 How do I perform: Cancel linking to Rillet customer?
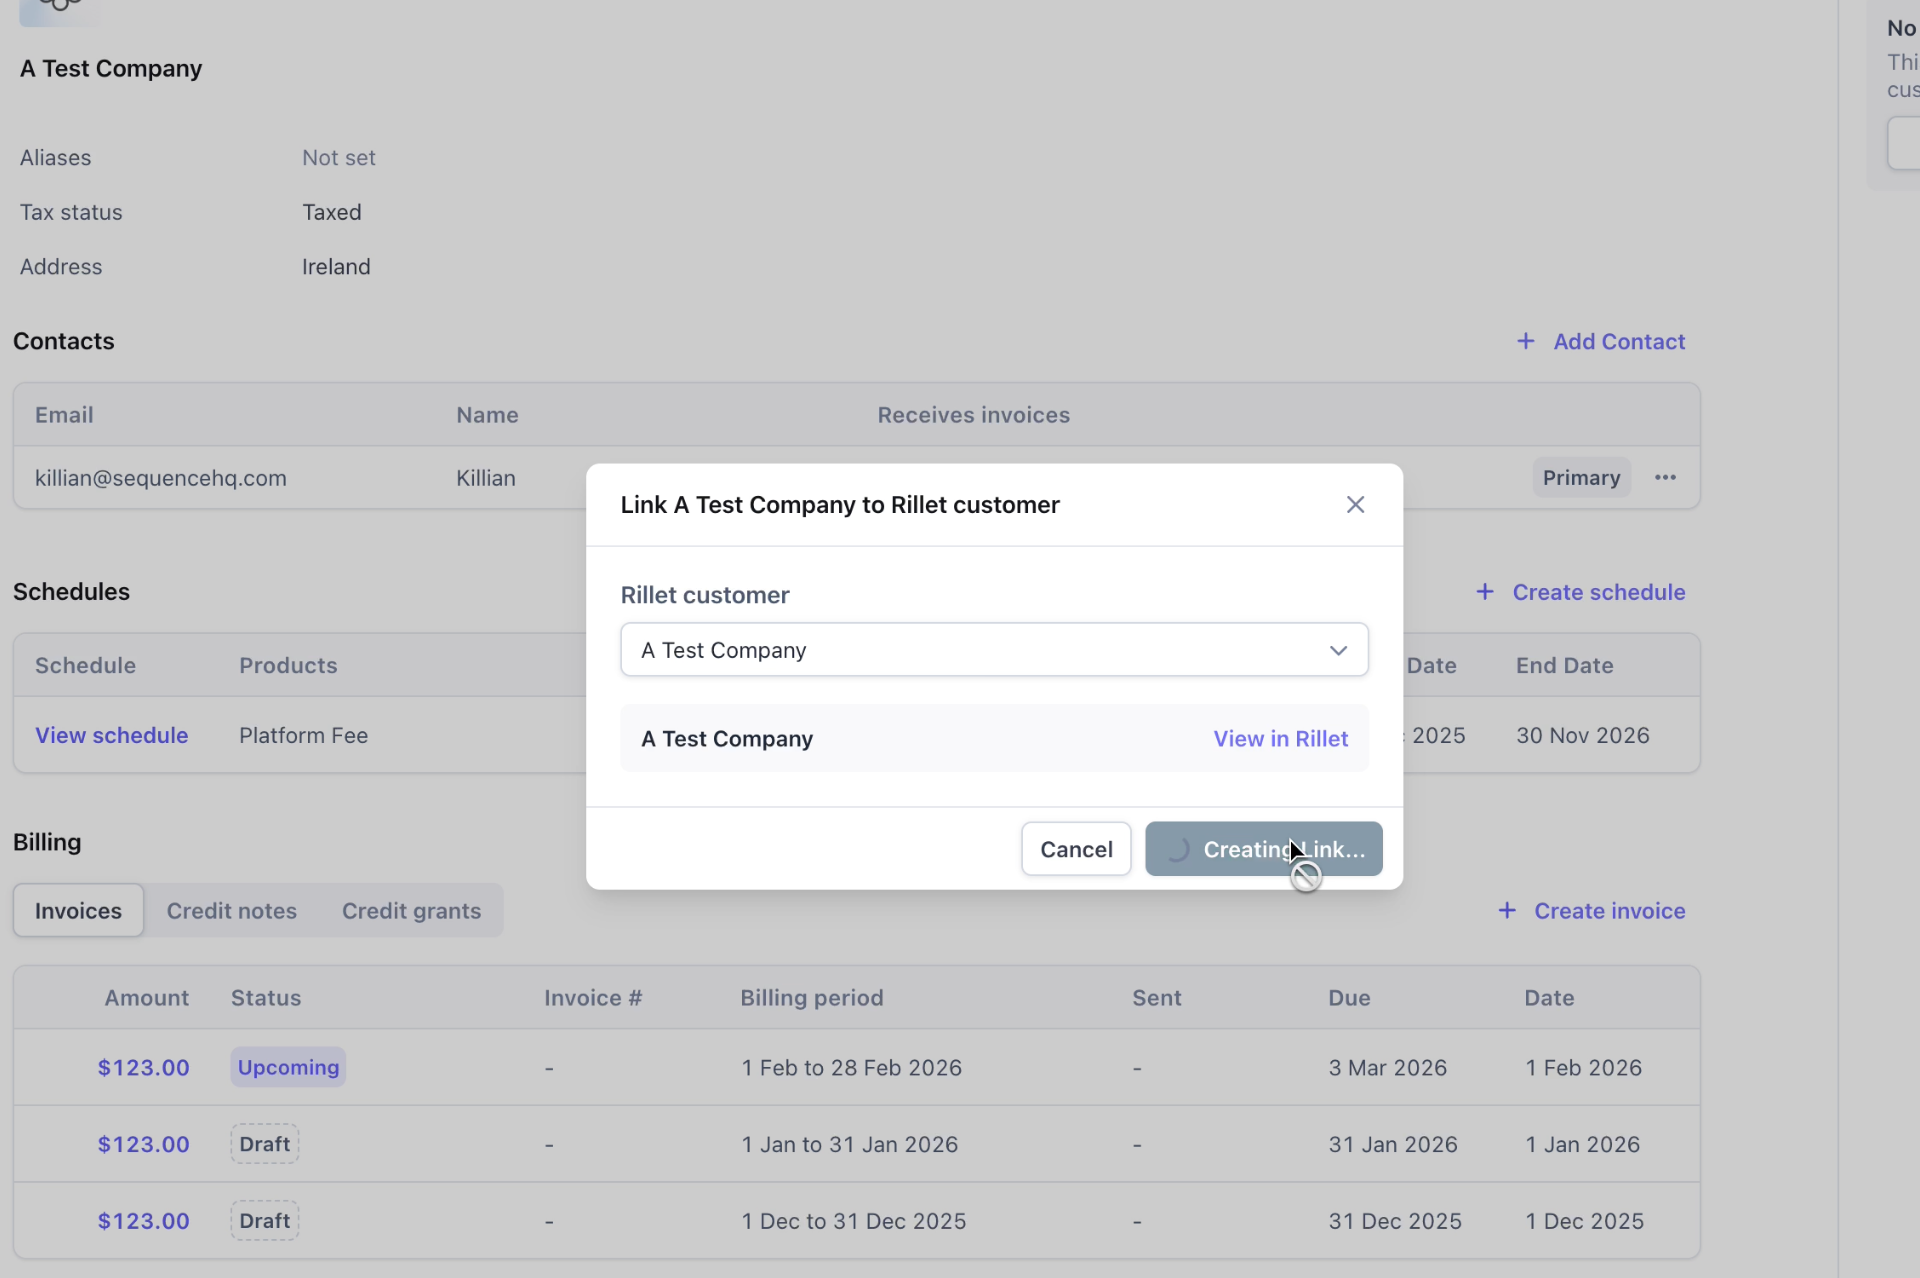click(1076, 848)
